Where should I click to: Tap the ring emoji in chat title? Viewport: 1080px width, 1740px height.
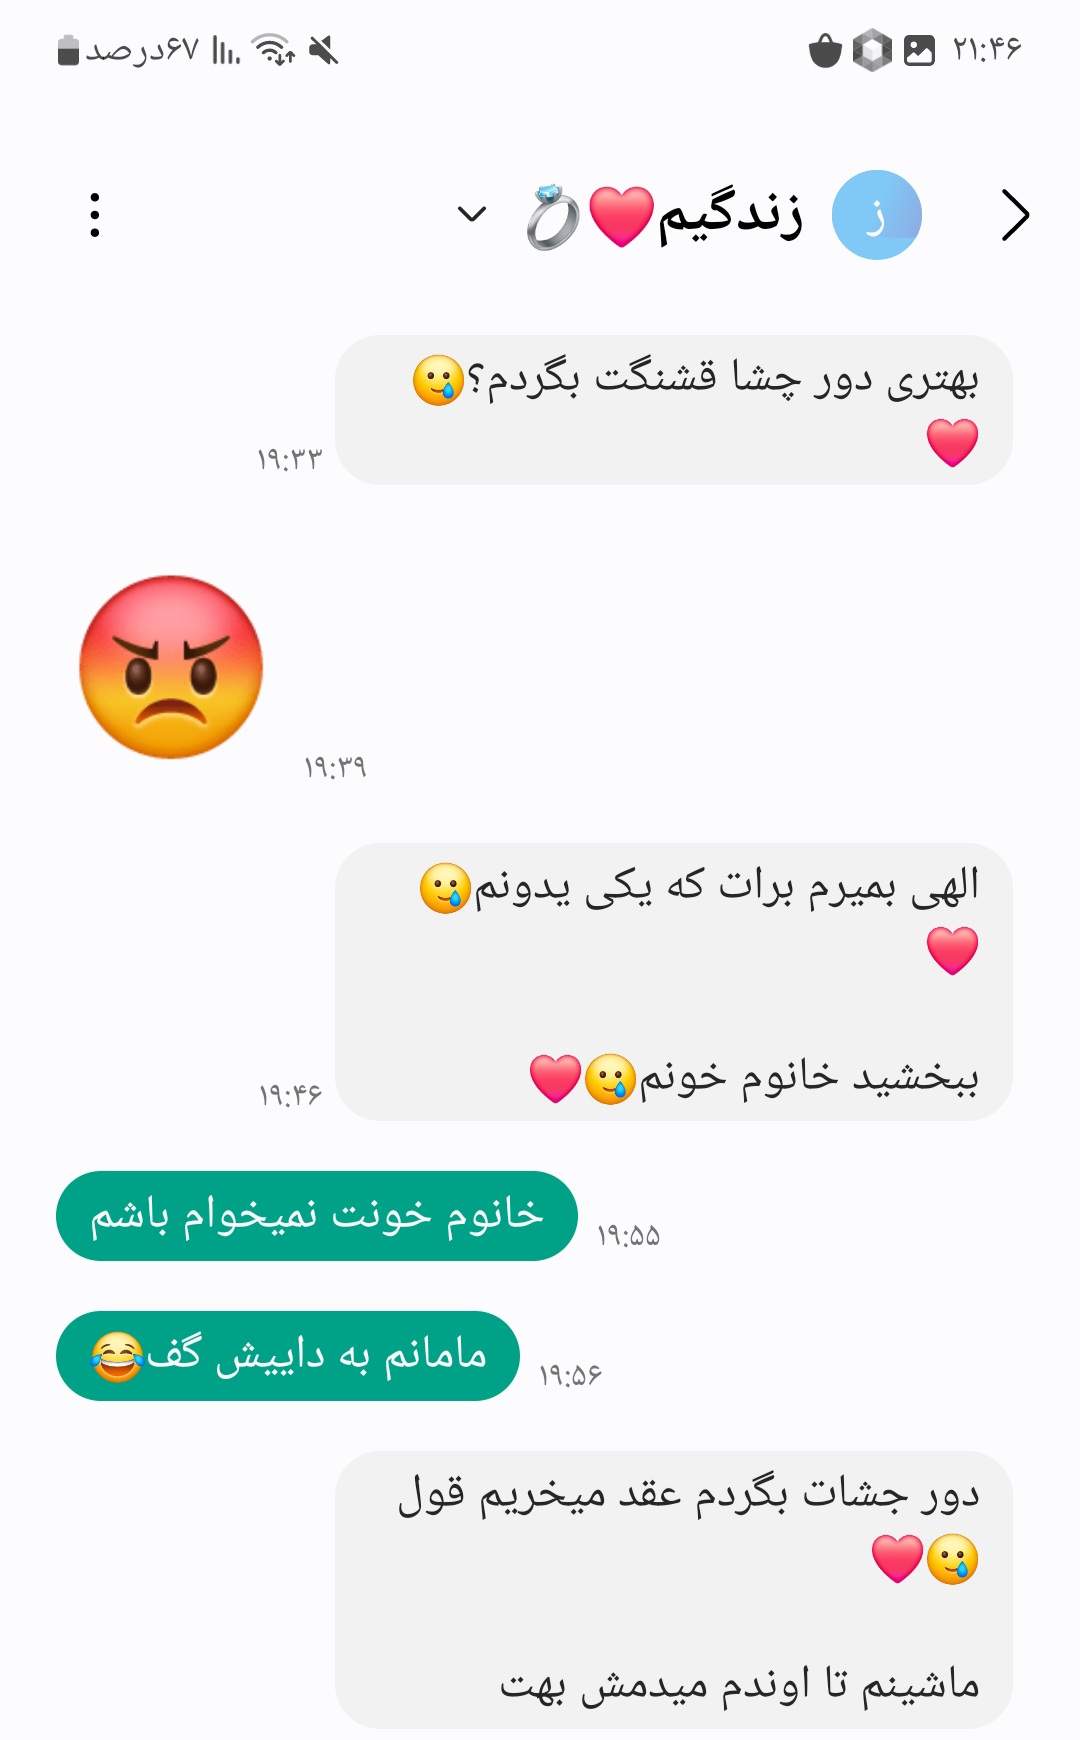point(553,216)
